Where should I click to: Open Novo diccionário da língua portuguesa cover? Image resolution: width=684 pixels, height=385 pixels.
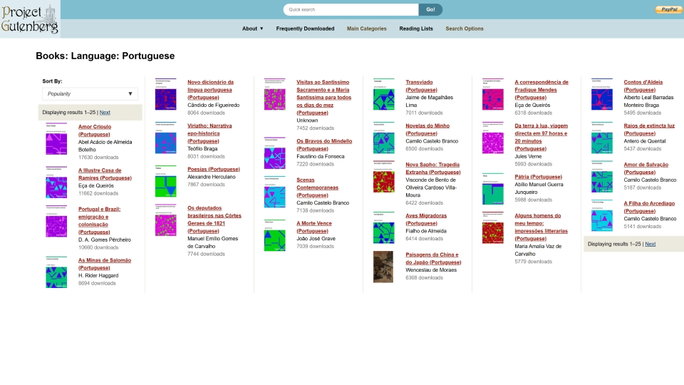pyautogui.click(x=165, y=95)
